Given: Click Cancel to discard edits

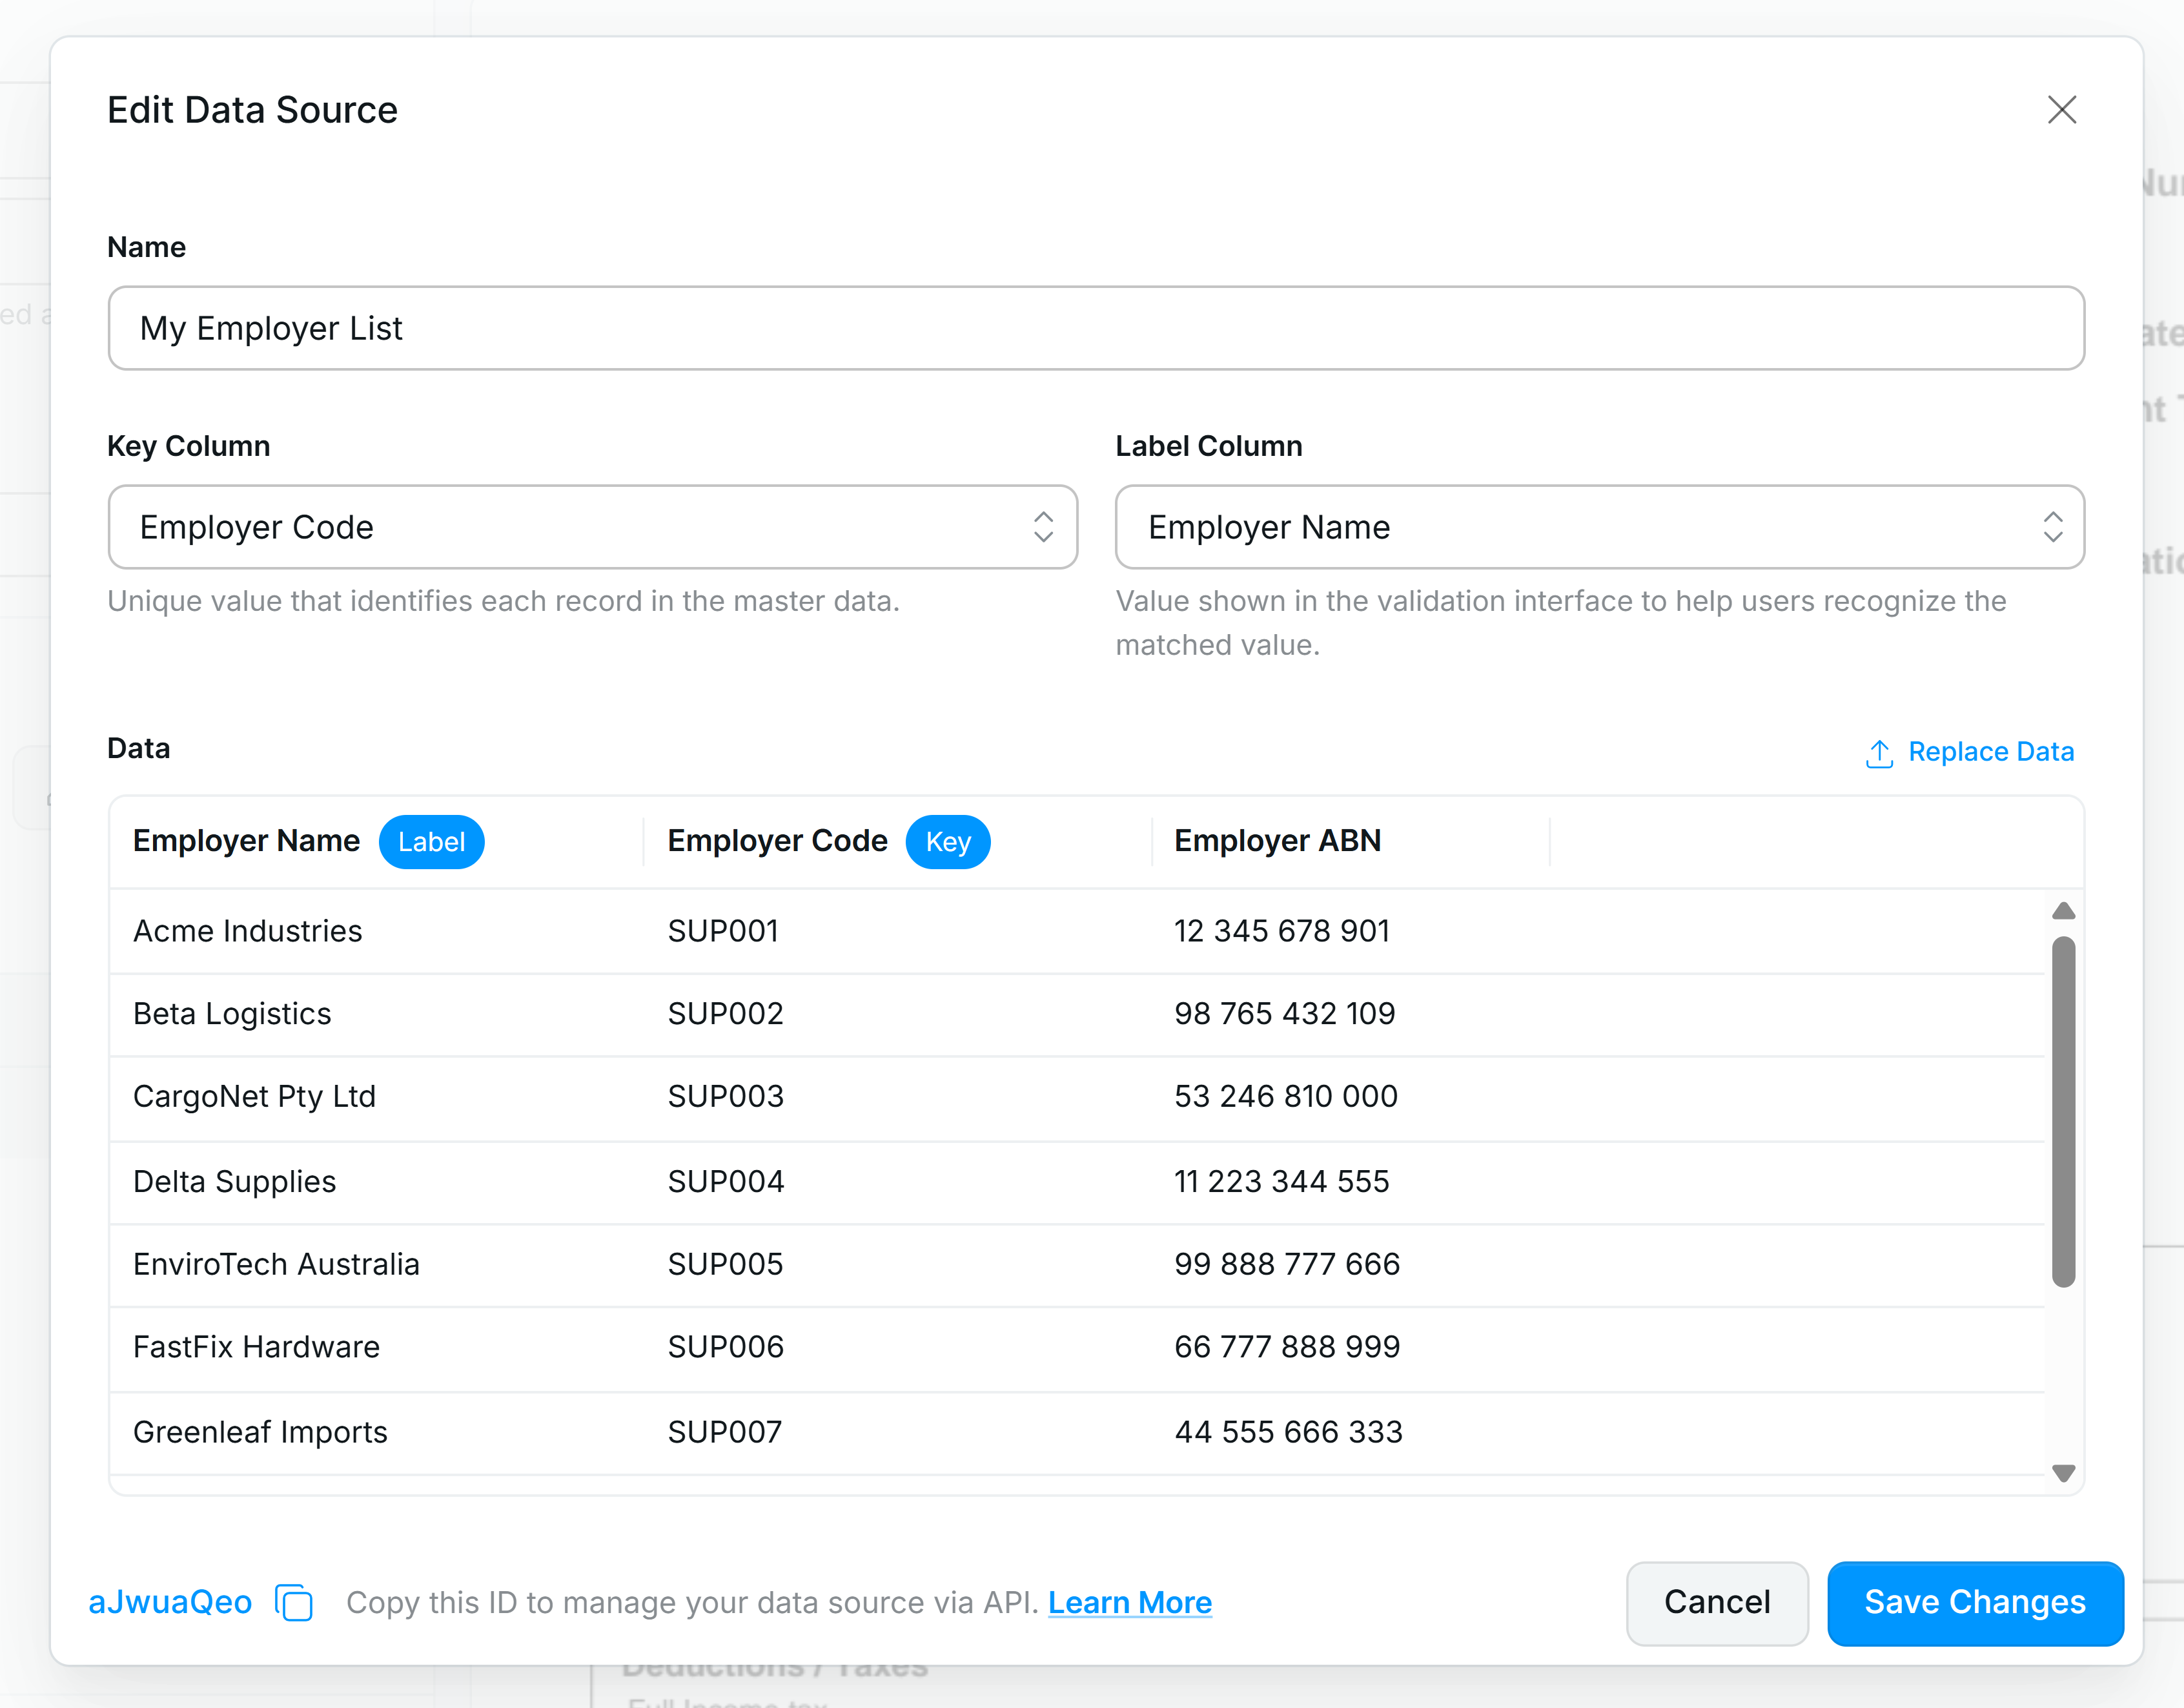Looking at the screenshot, I should click(x=1716, y=1603).
